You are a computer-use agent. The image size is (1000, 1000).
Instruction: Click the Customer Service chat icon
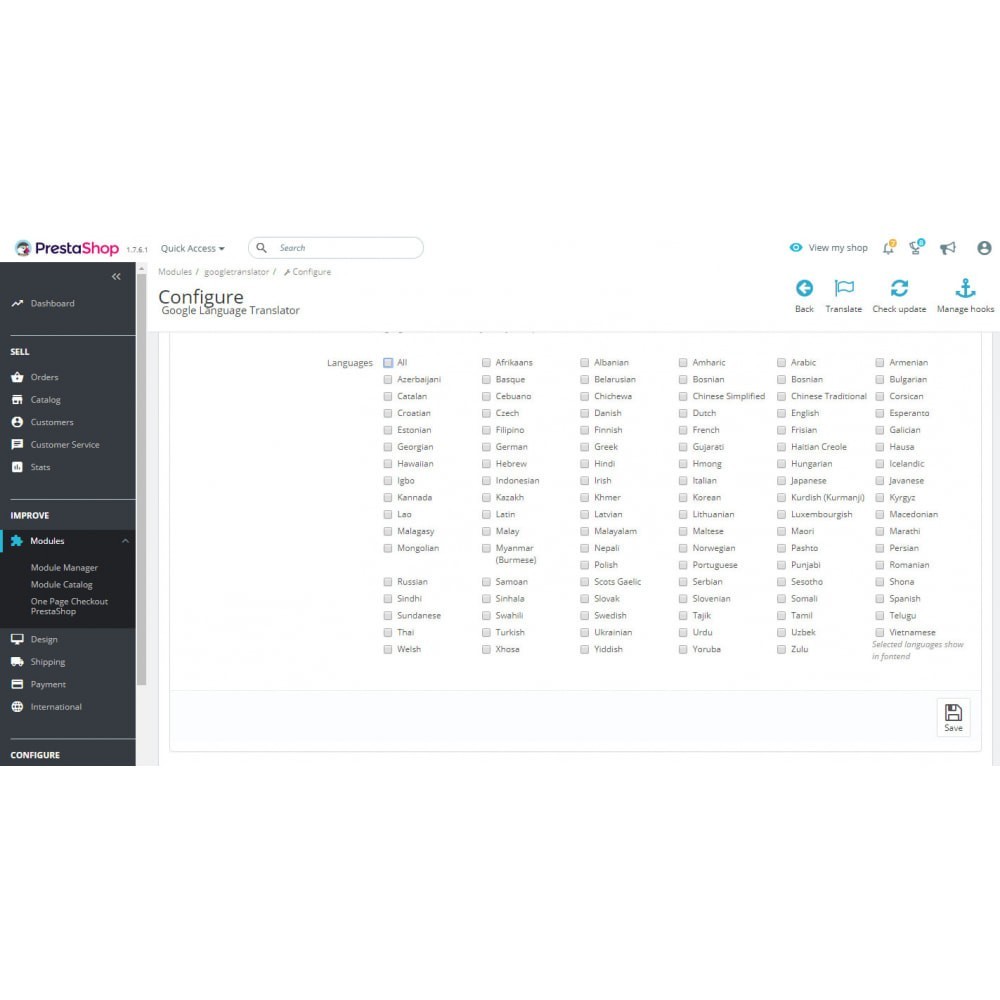(17, 445)
